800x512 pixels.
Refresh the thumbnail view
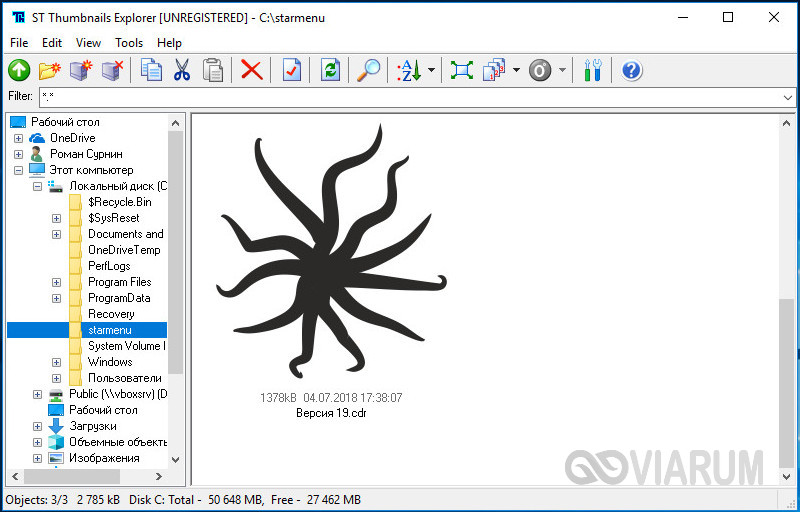[331, 70]
